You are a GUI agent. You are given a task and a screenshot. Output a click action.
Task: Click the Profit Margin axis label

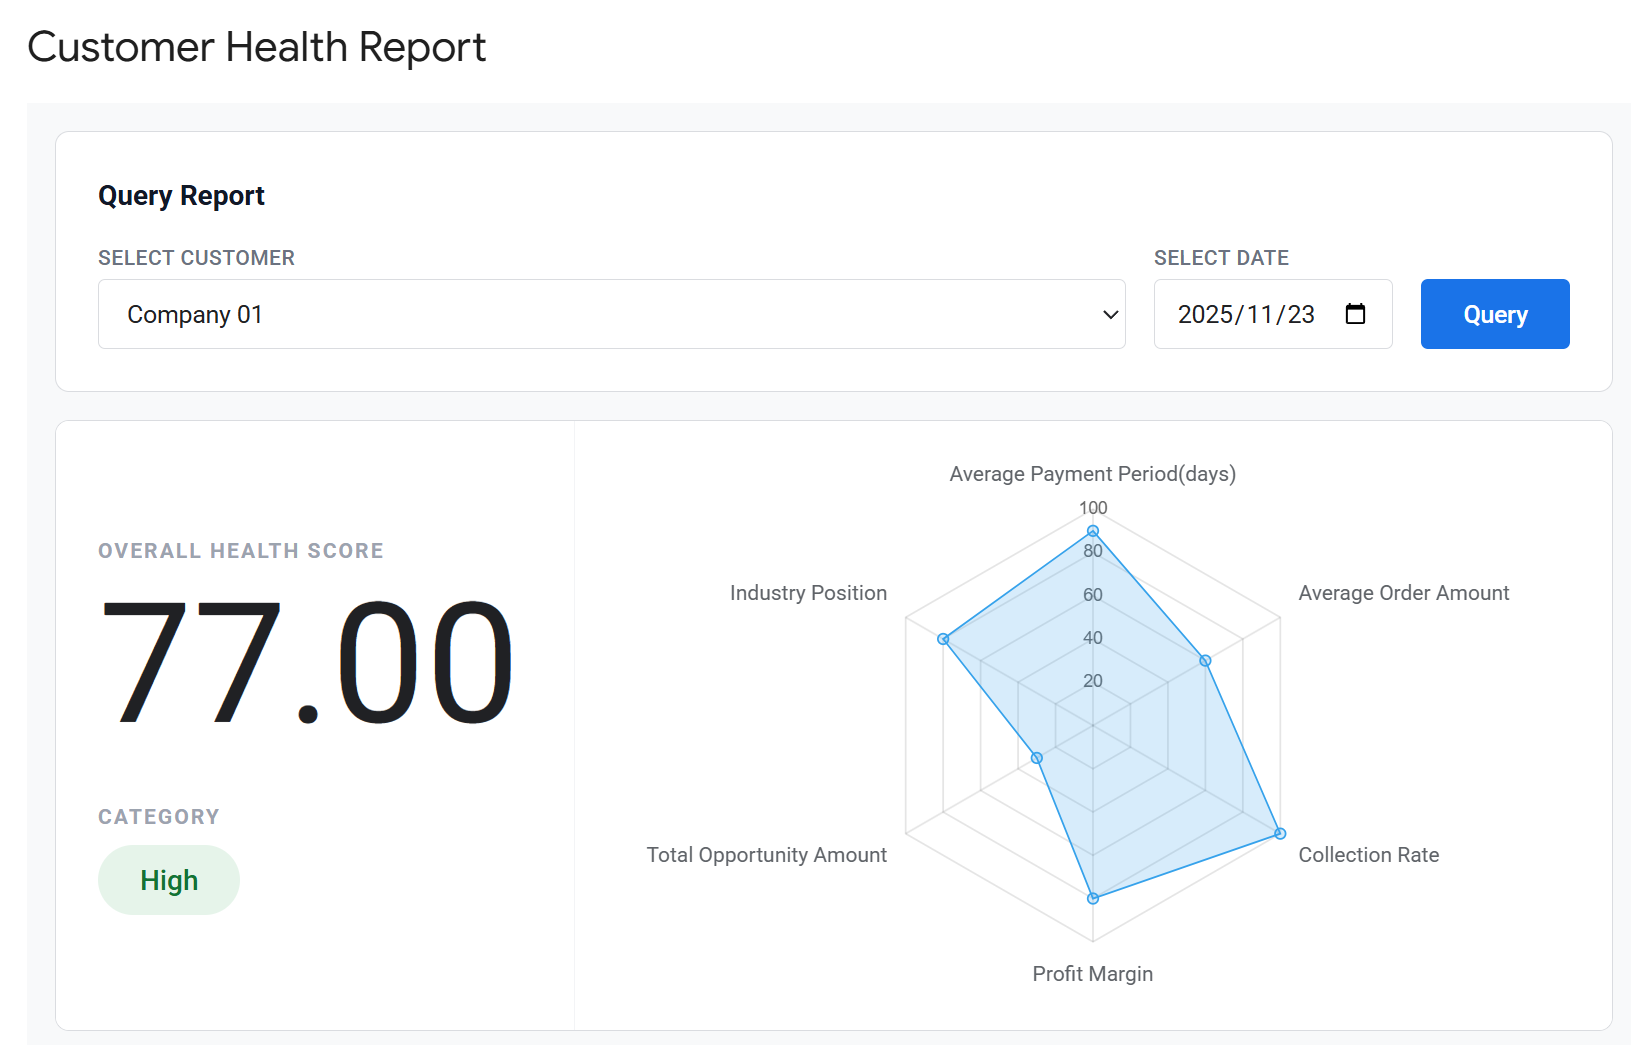[1092, 972]
